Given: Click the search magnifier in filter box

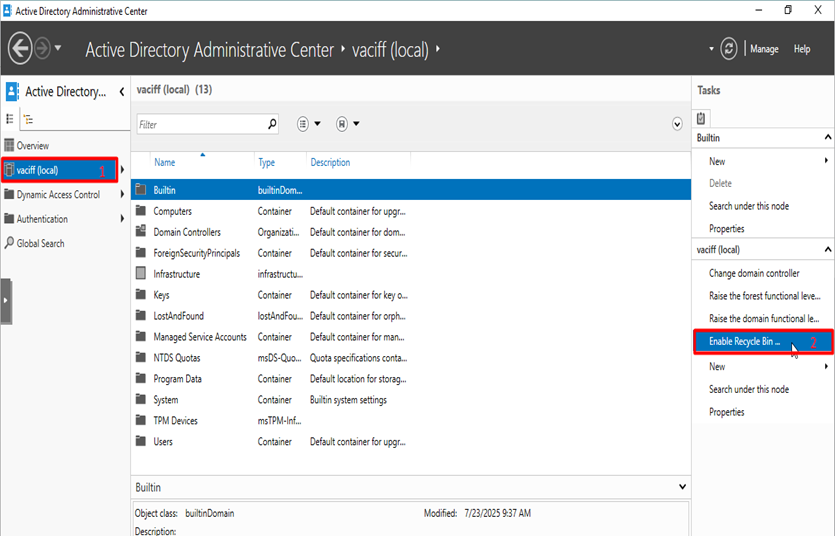Looking at the screenshot, I should 272,125.
